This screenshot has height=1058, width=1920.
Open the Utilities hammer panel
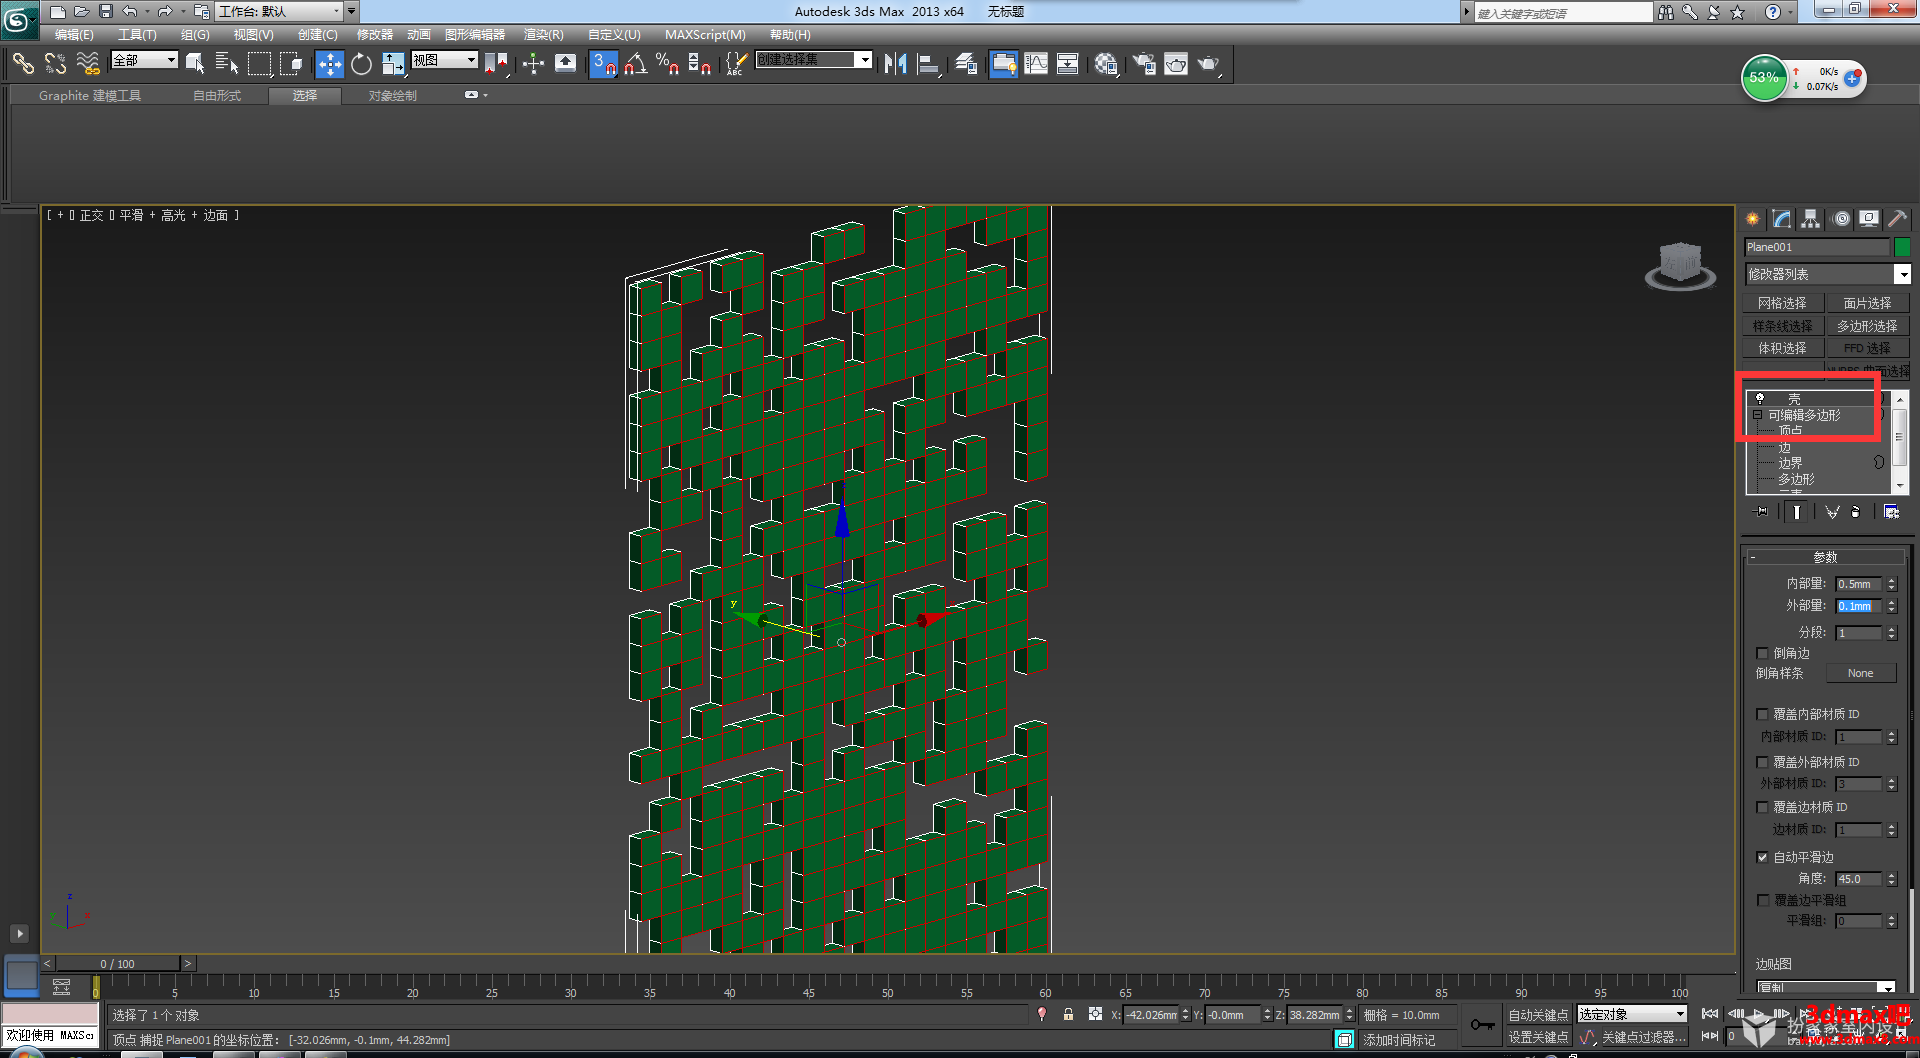pos(1897,219)
